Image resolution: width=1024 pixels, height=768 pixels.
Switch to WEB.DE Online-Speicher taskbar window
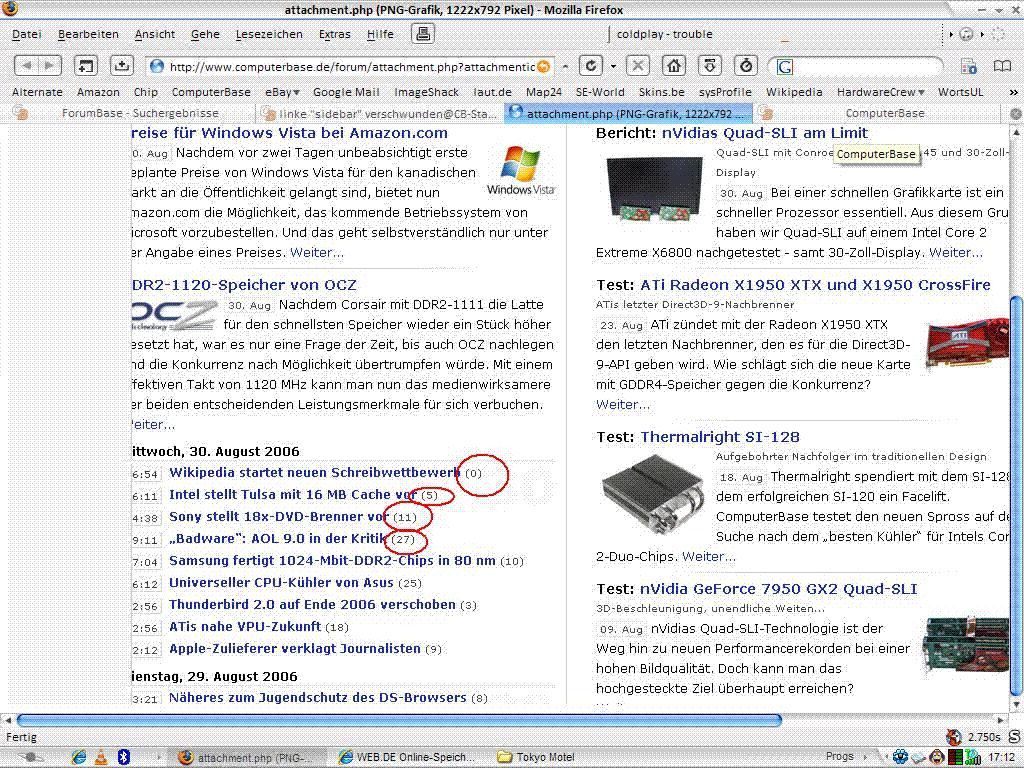407,757
